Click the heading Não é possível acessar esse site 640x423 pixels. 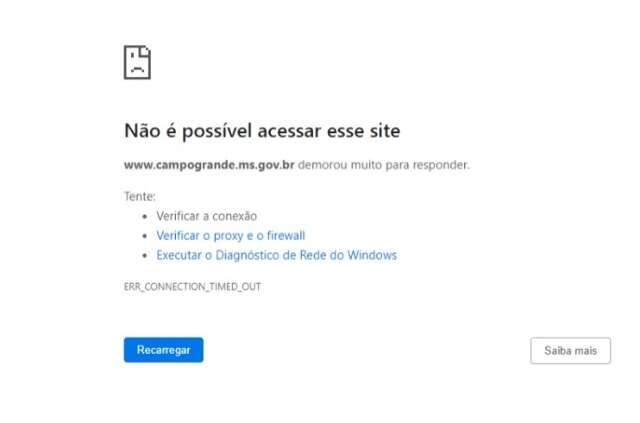pos(262,131)
